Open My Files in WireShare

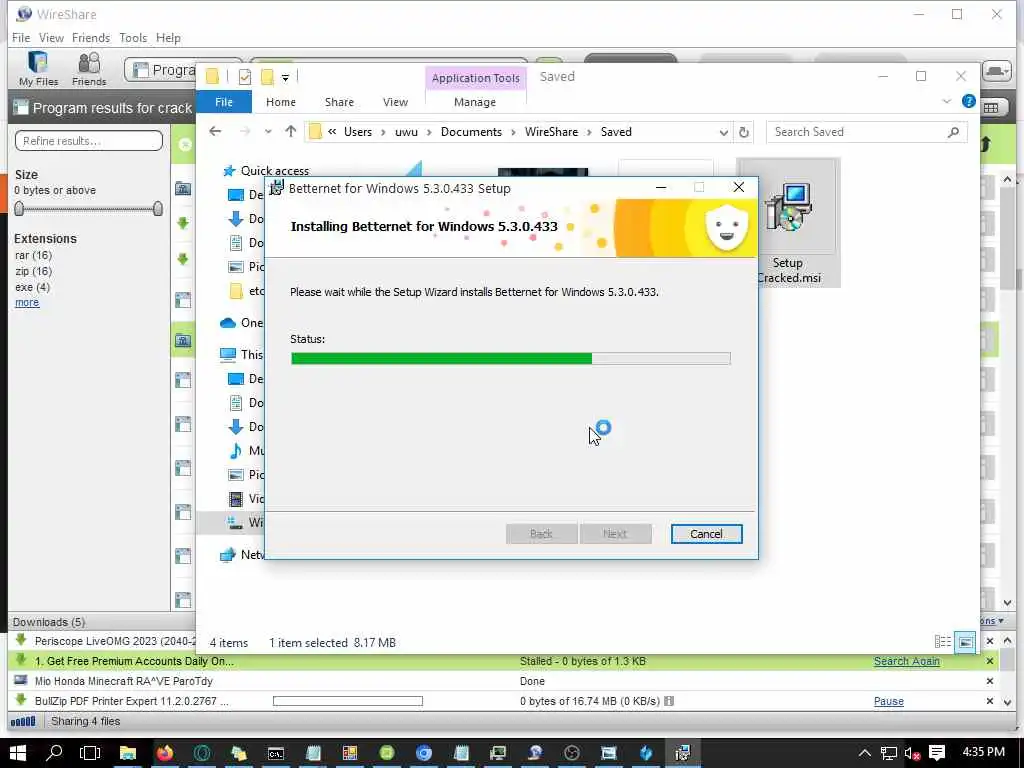[38, 69]
